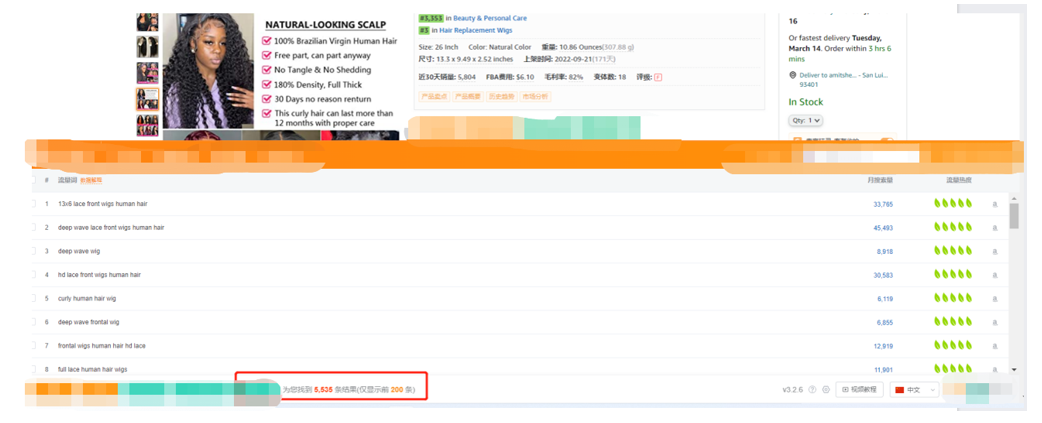Screen dimensions: 1042x423
Task: Click the 产品卖点 tag button
Action: (x=434, y=97)
